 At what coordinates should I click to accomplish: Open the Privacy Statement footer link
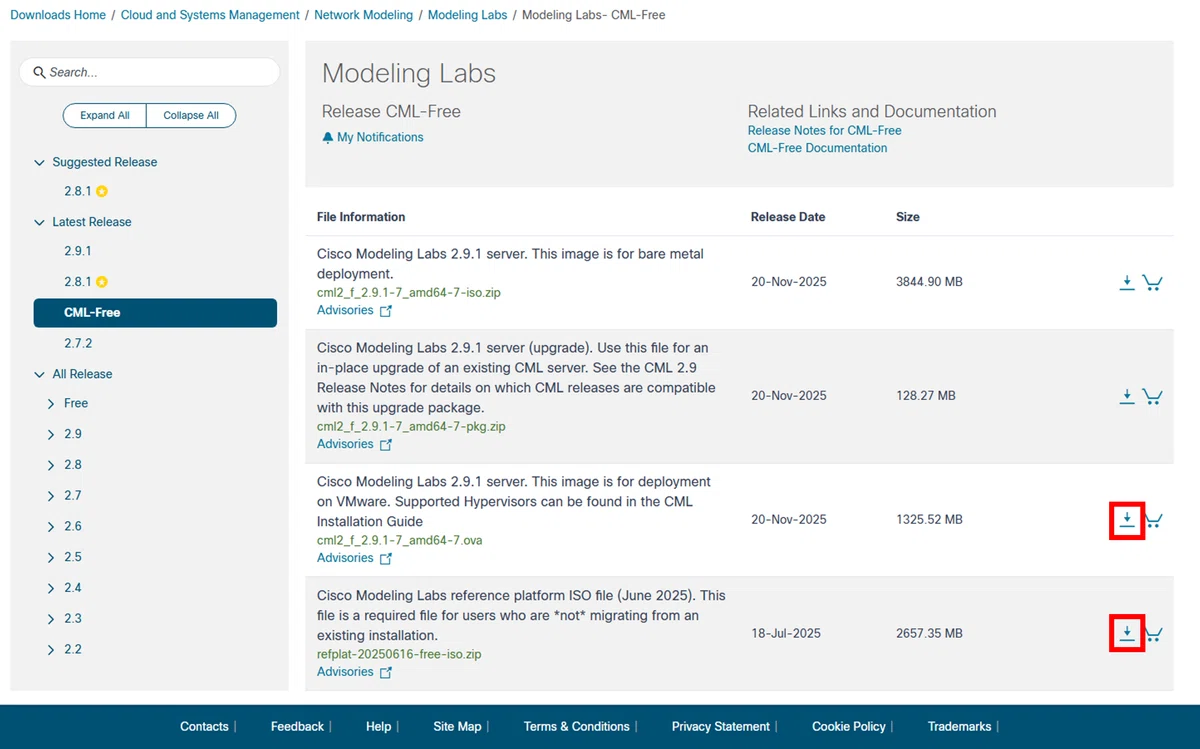[721, 727]
